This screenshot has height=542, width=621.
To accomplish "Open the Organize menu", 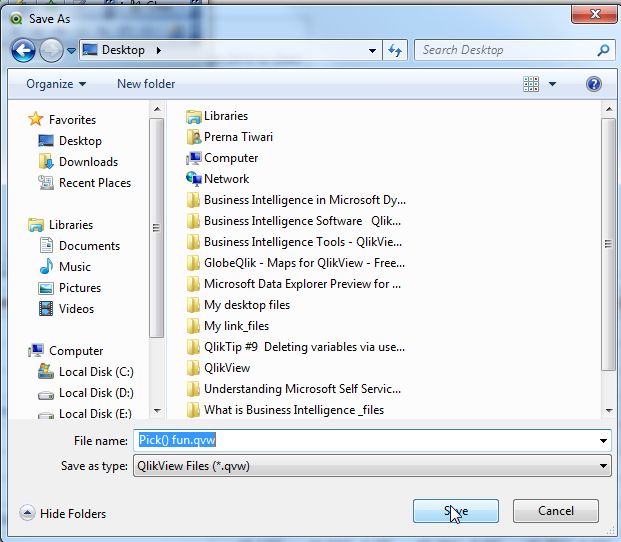I will (x=56, y=84).
